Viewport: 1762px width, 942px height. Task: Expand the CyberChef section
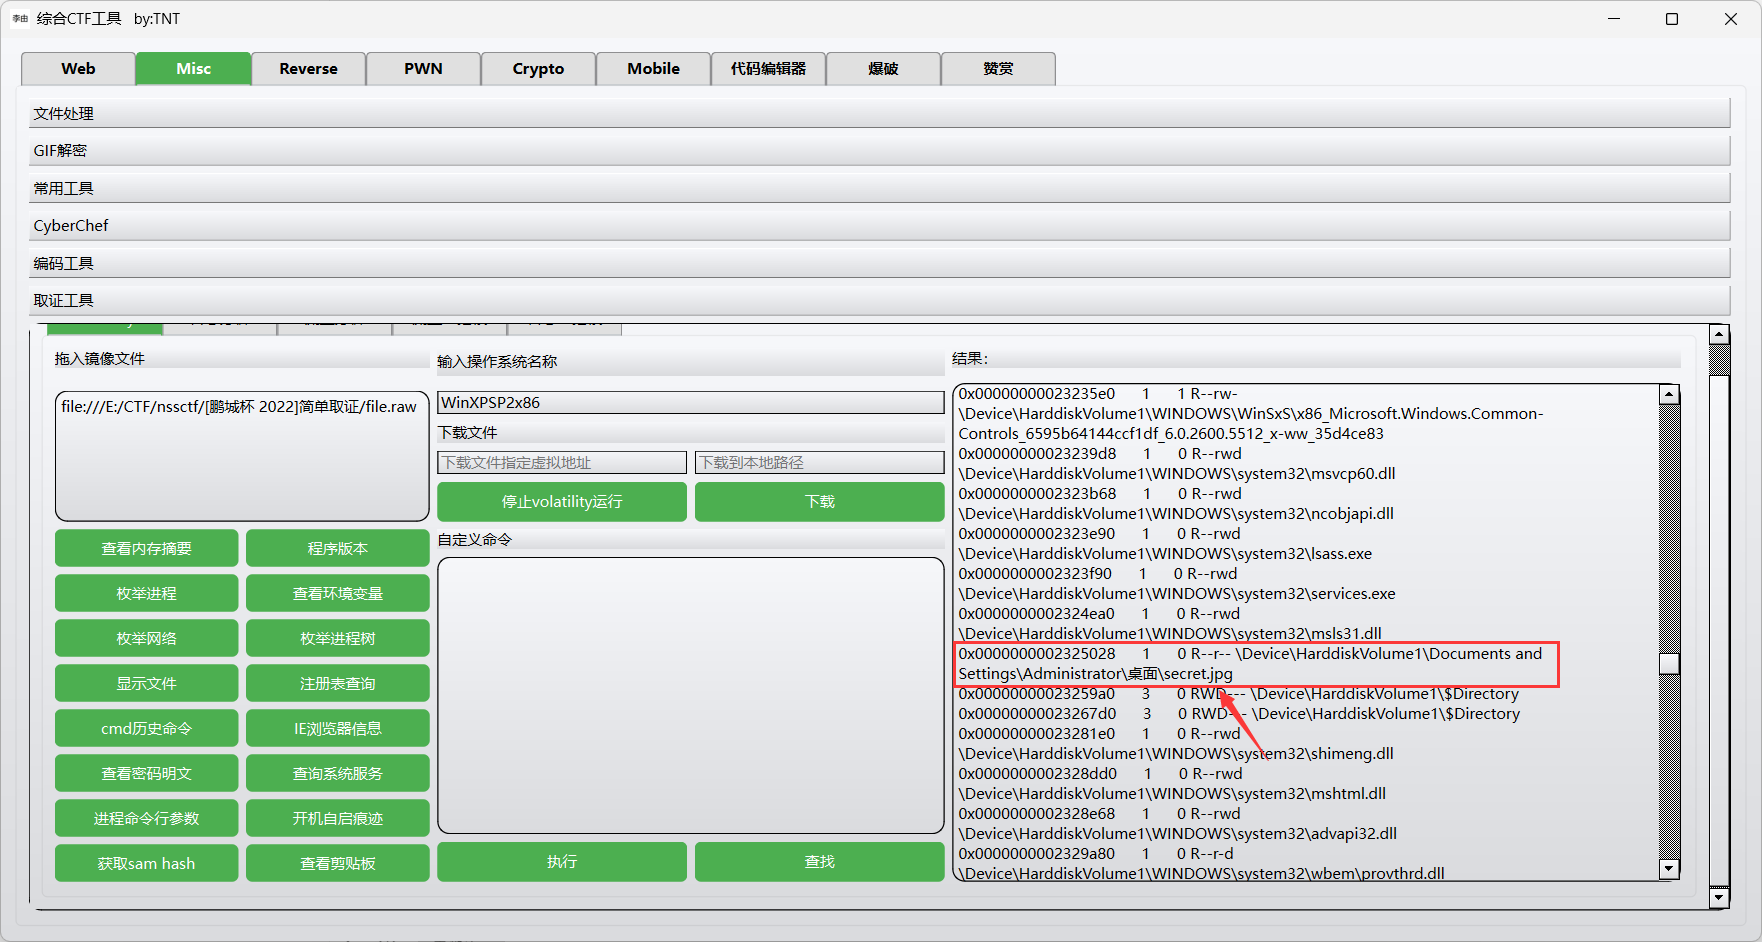click(x=879, y=226)
